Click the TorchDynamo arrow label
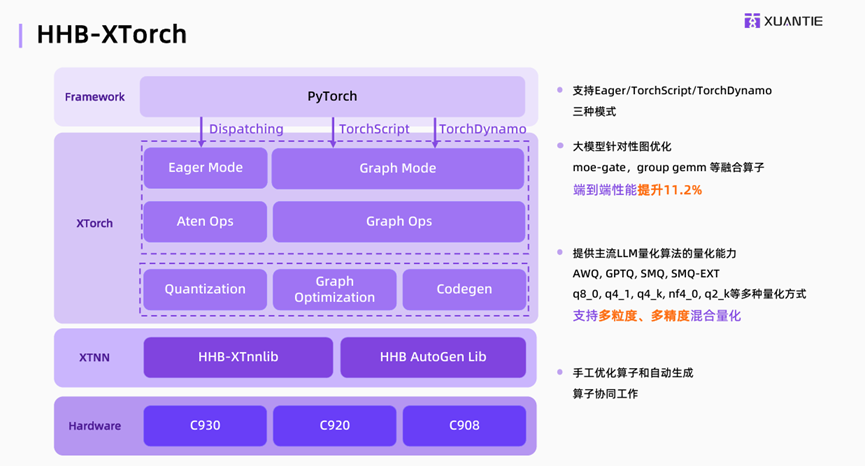Image resolution: width=865 pixels, height=466 pixels. pyautogui.click(x=482, y=129)
